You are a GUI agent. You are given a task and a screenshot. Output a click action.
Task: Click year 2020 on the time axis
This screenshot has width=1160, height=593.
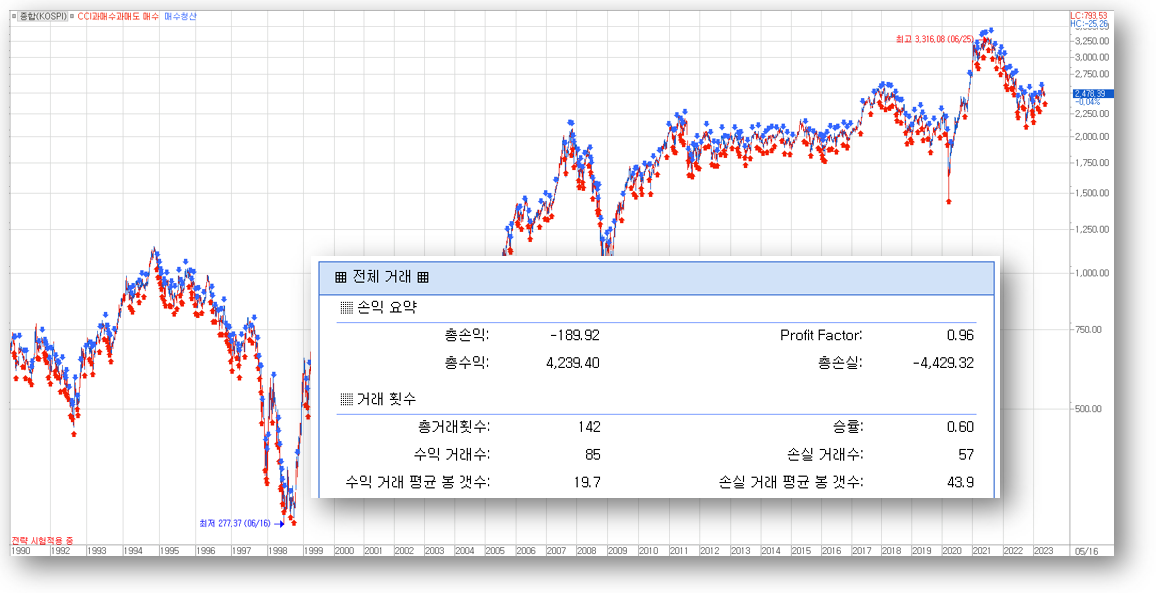[x=952, y=551]
